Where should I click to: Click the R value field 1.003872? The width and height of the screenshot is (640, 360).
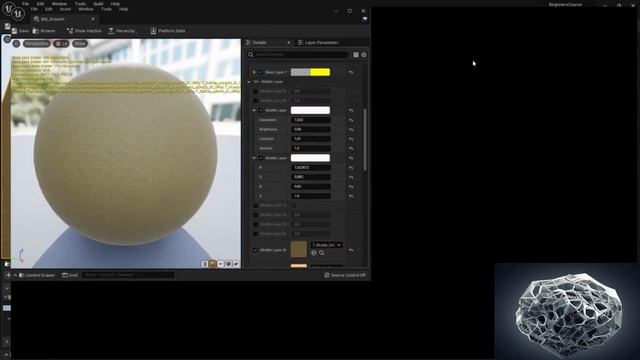[311, 168]
